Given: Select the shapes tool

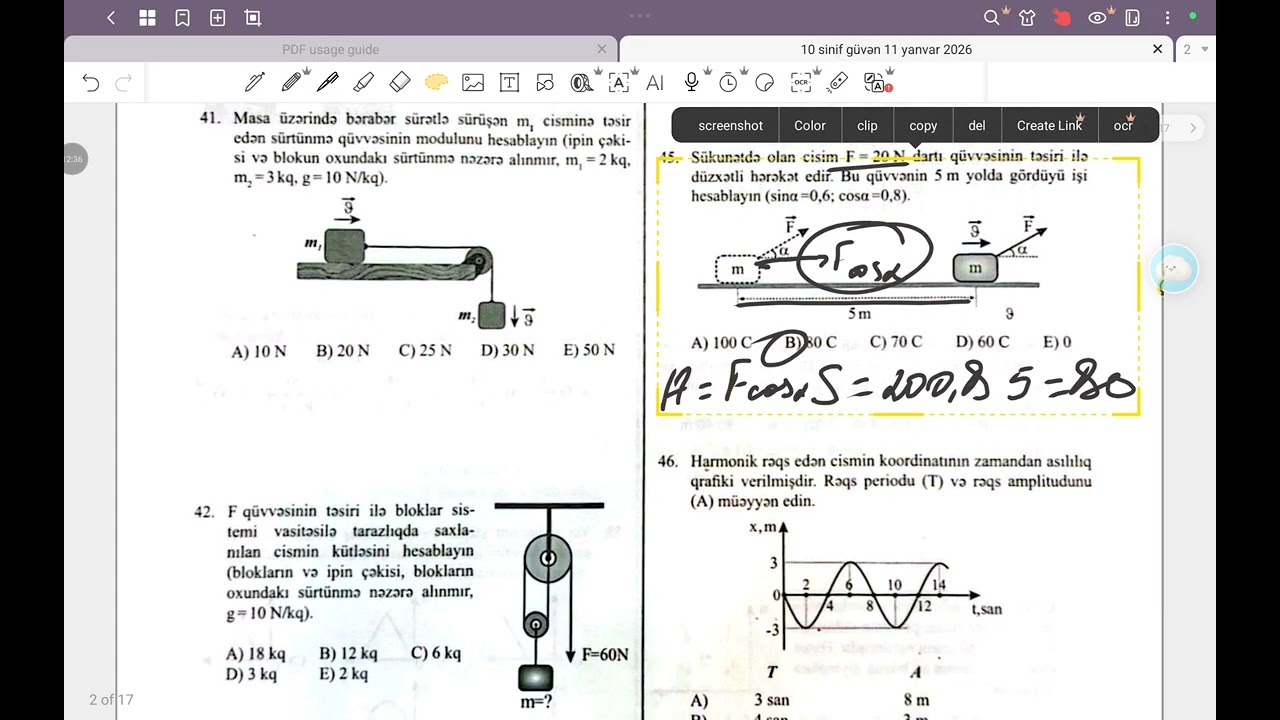Looking at the screenshot, I should coord(544,83).
